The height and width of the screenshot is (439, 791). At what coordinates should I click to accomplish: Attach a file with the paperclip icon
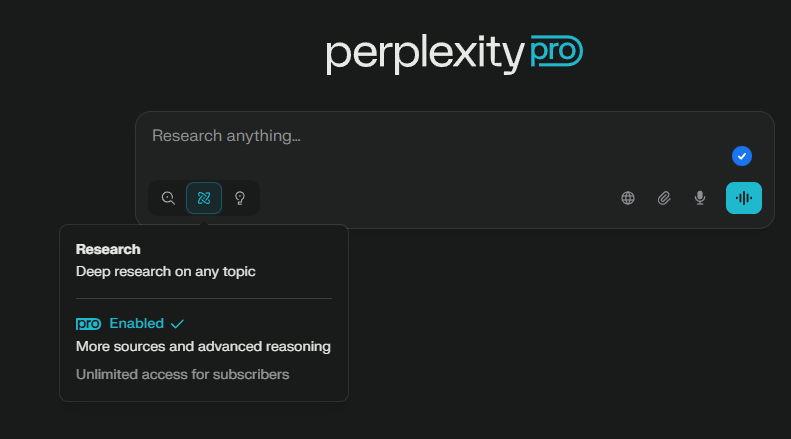(664, 198)
